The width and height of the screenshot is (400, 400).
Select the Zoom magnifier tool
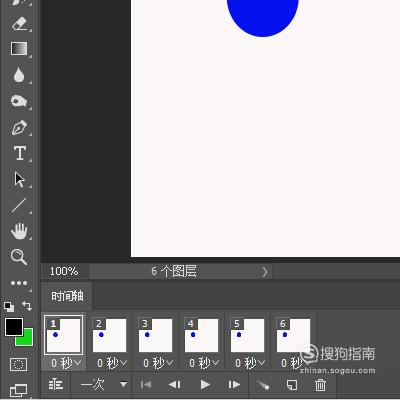(x=19, y=257)
